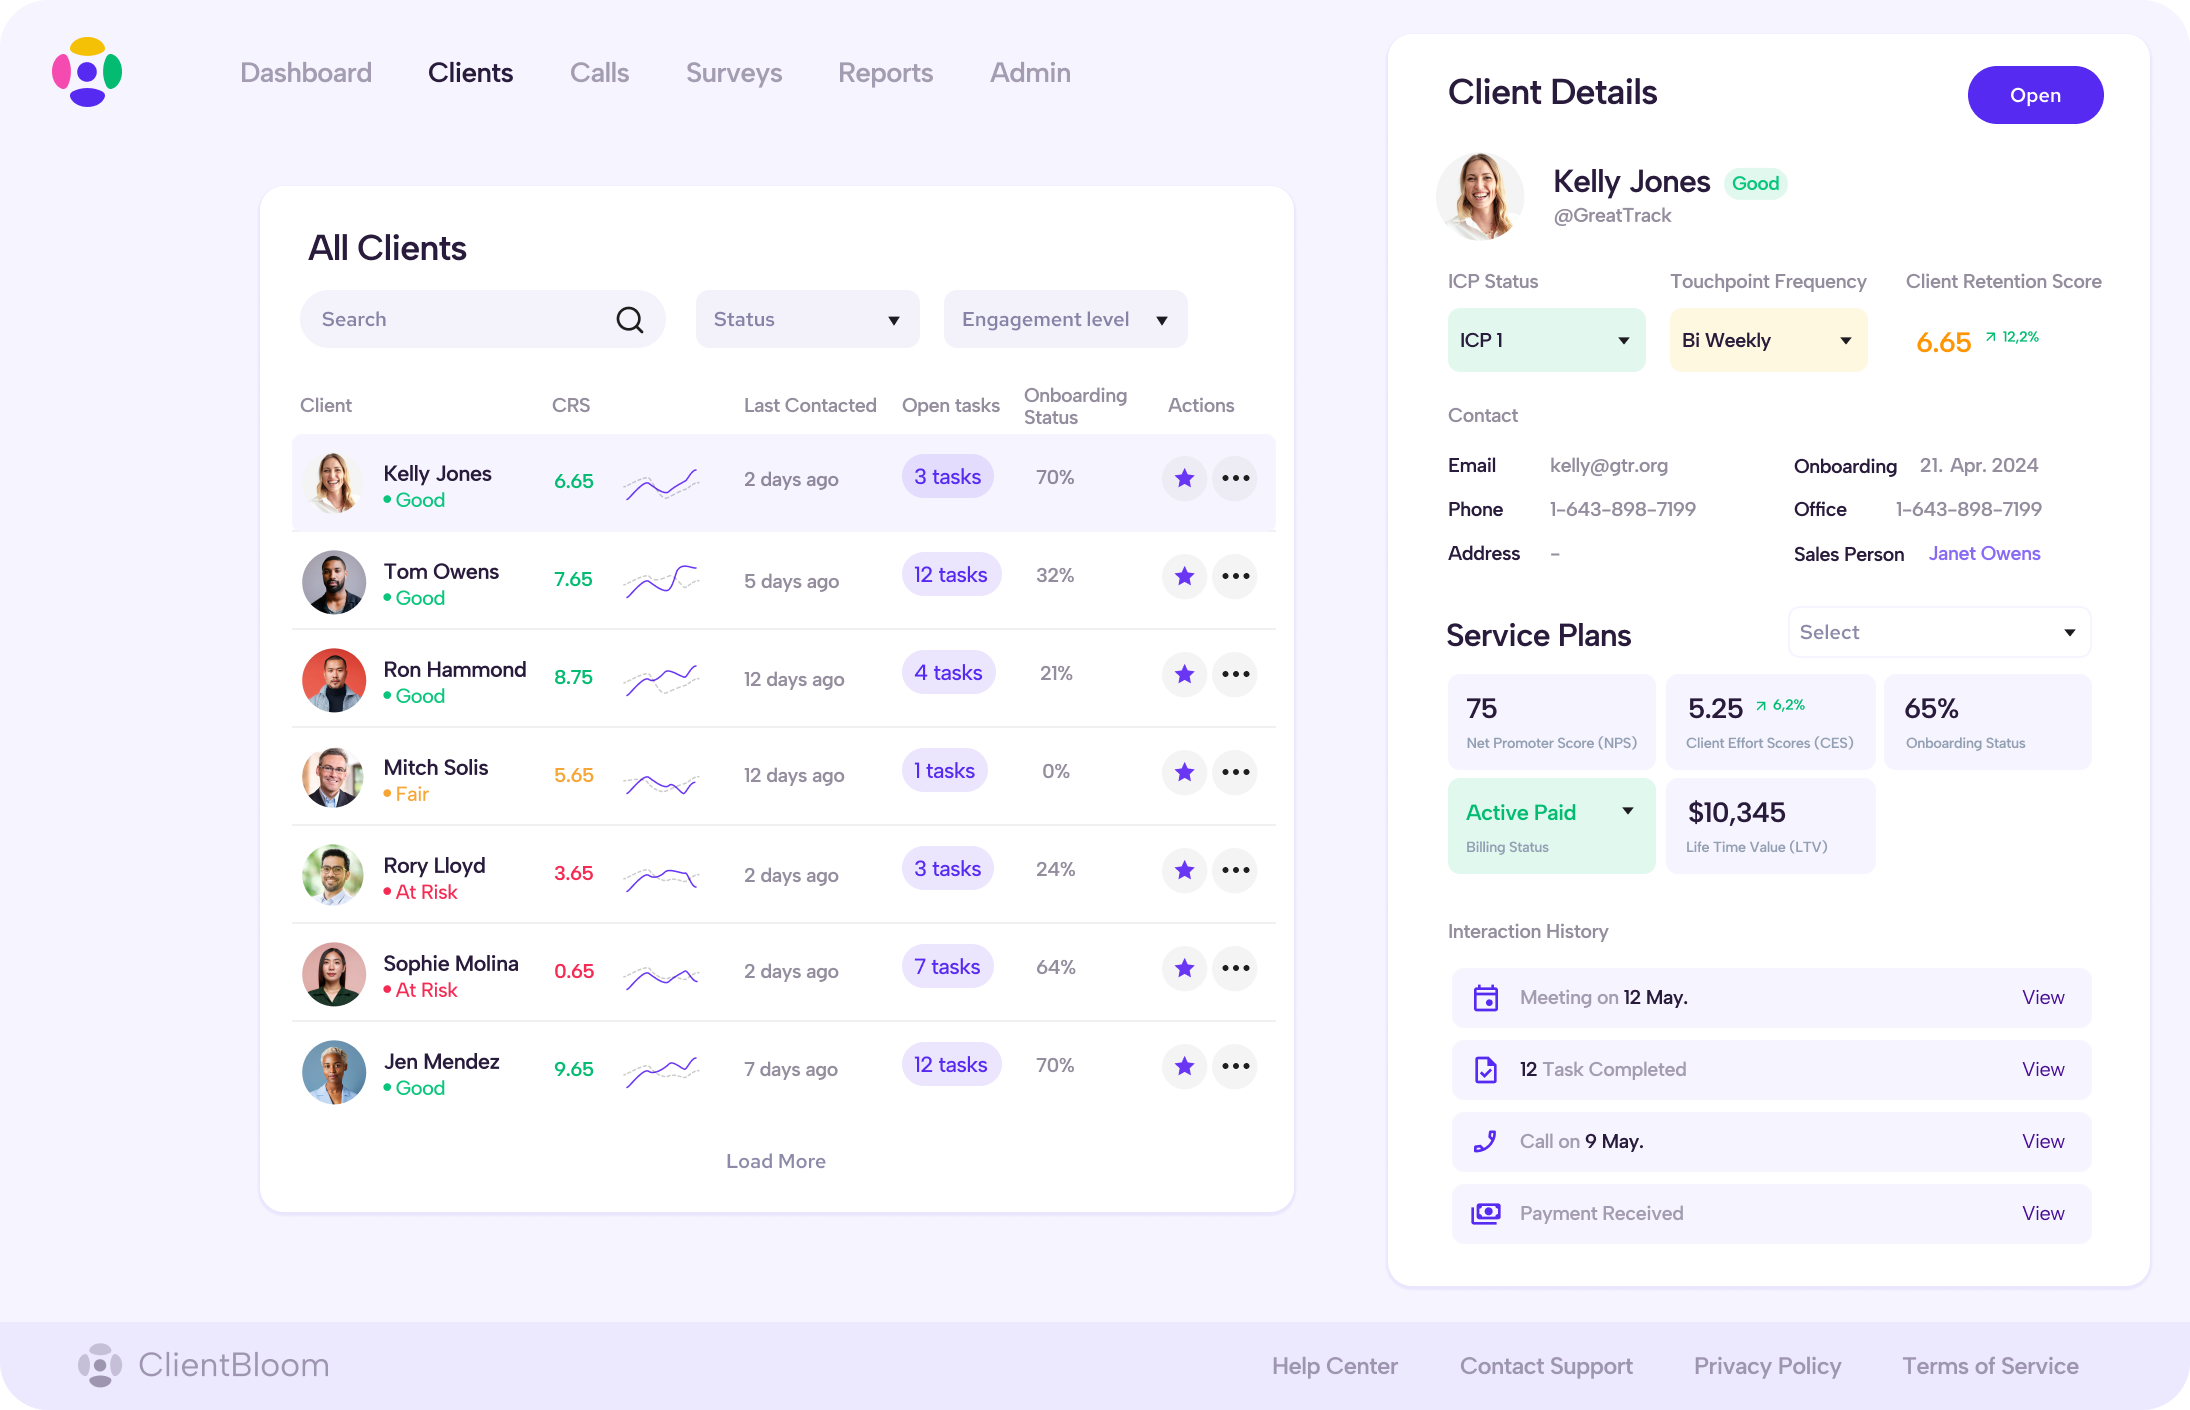This screenshot has width=2190, height=1410.
Task: Open Janet Owens sales person link
Action: pos(1984,554)
